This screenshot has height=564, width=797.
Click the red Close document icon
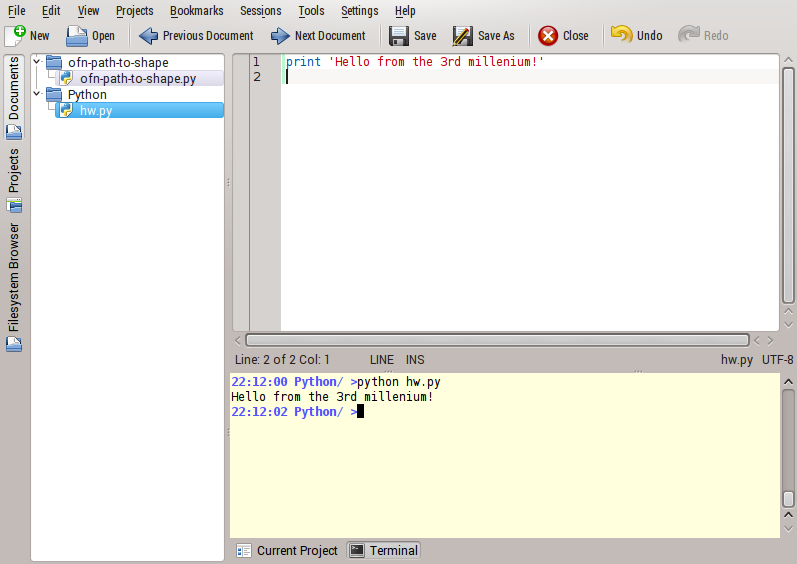click(548, 36)
